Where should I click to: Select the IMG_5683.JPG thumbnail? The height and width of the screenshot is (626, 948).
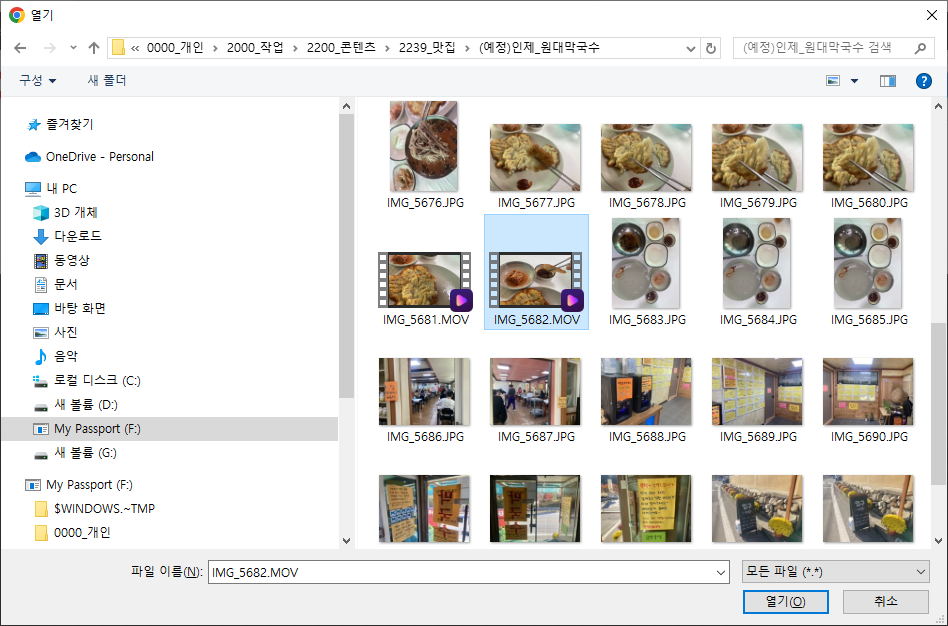tap(646, 263)
